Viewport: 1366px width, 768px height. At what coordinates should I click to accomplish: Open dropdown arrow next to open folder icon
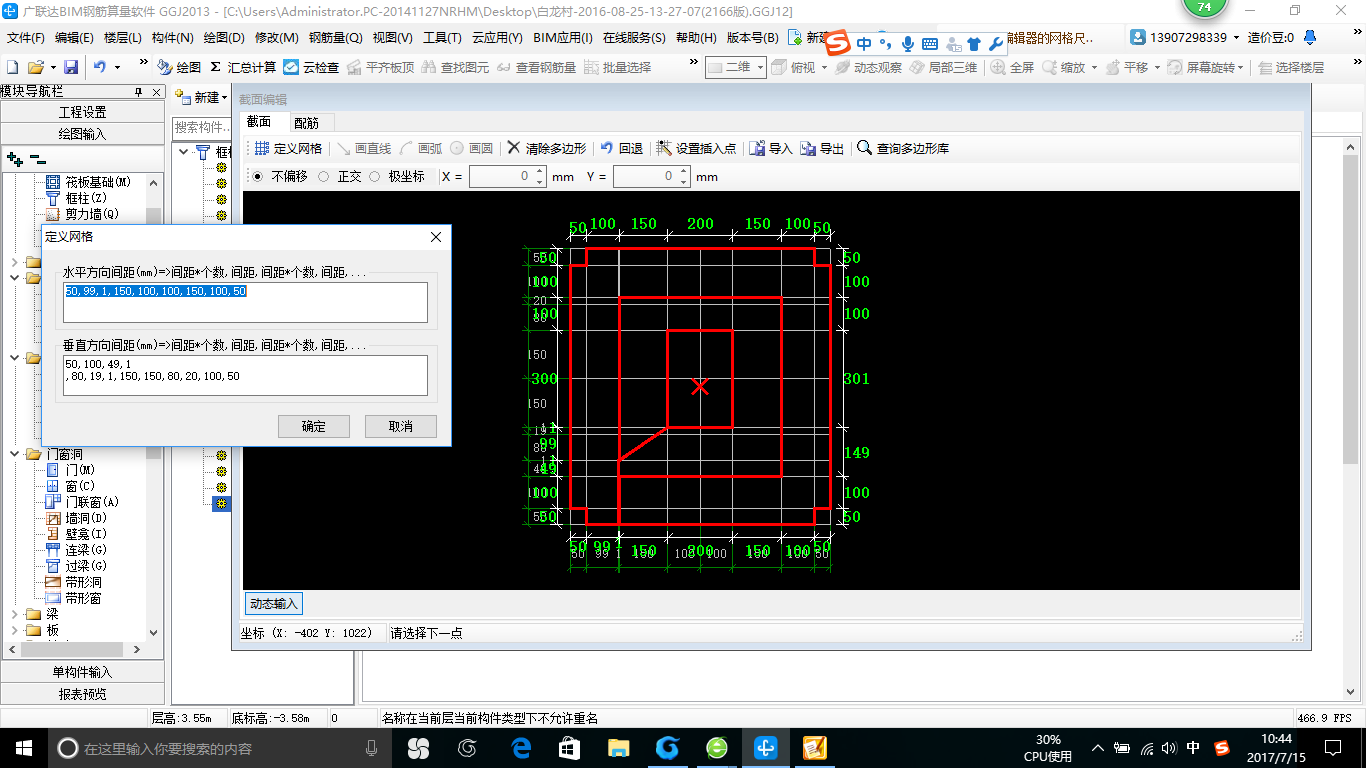click(x=52, y=67)
